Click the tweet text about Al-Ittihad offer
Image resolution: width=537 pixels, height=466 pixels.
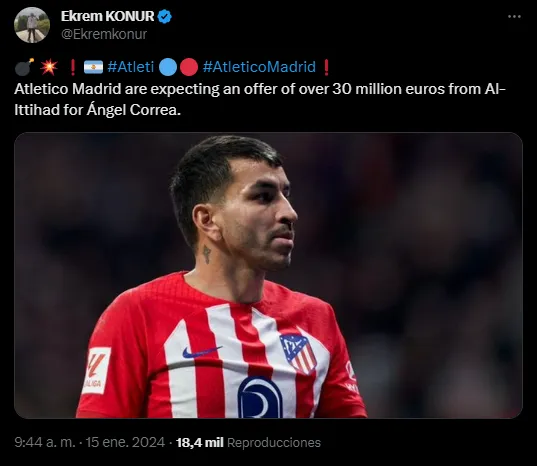pos(260,100)
